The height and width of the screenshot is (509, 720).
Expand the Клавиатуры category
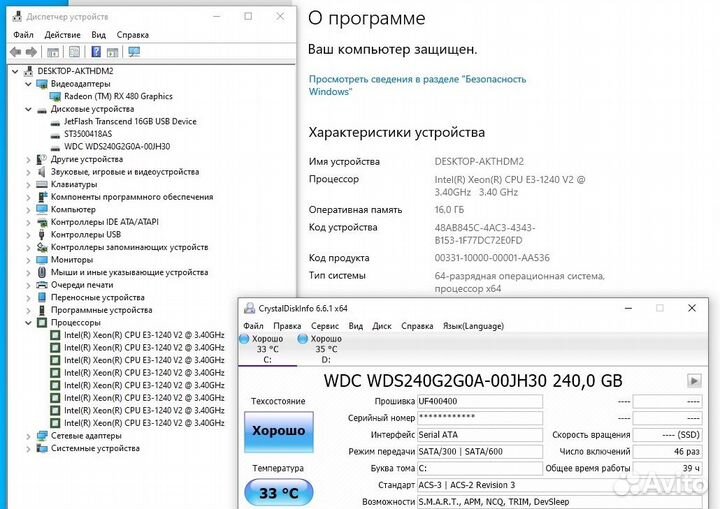click(28, 184)
